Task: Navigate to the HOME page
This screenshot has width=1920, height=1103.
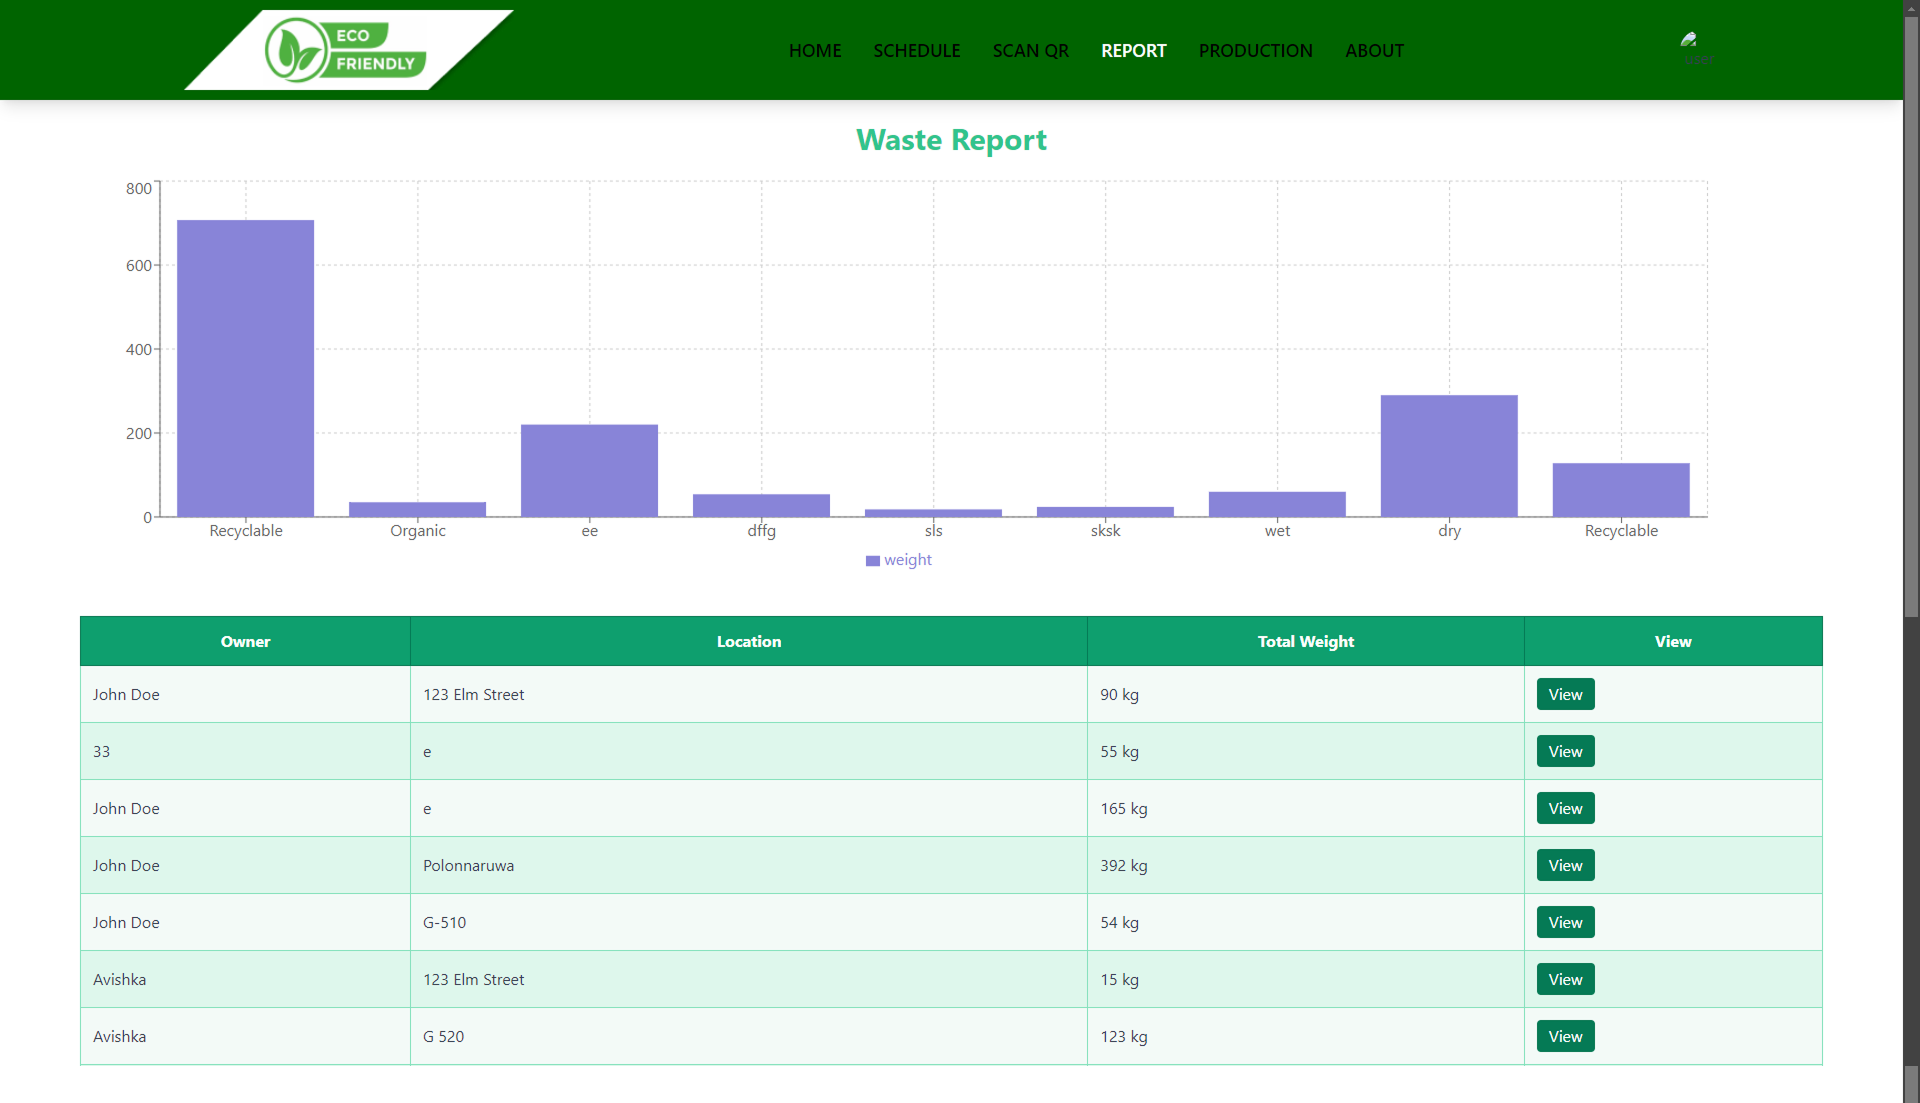Action: coord(814,50)
